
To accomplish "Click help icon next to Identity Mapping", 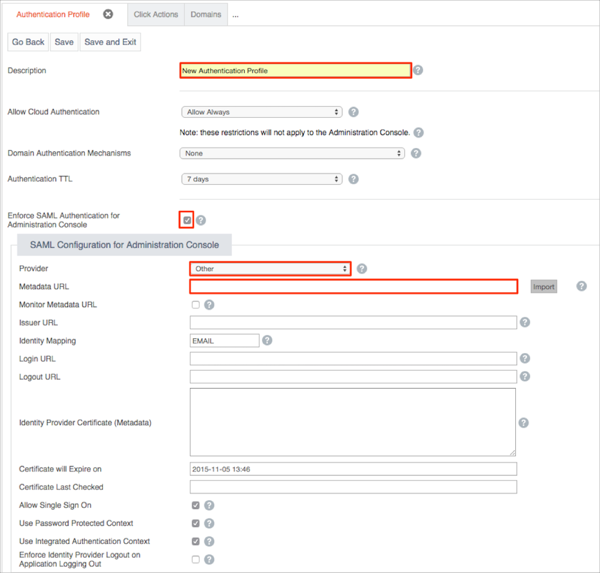I will [x=267, y=341].
